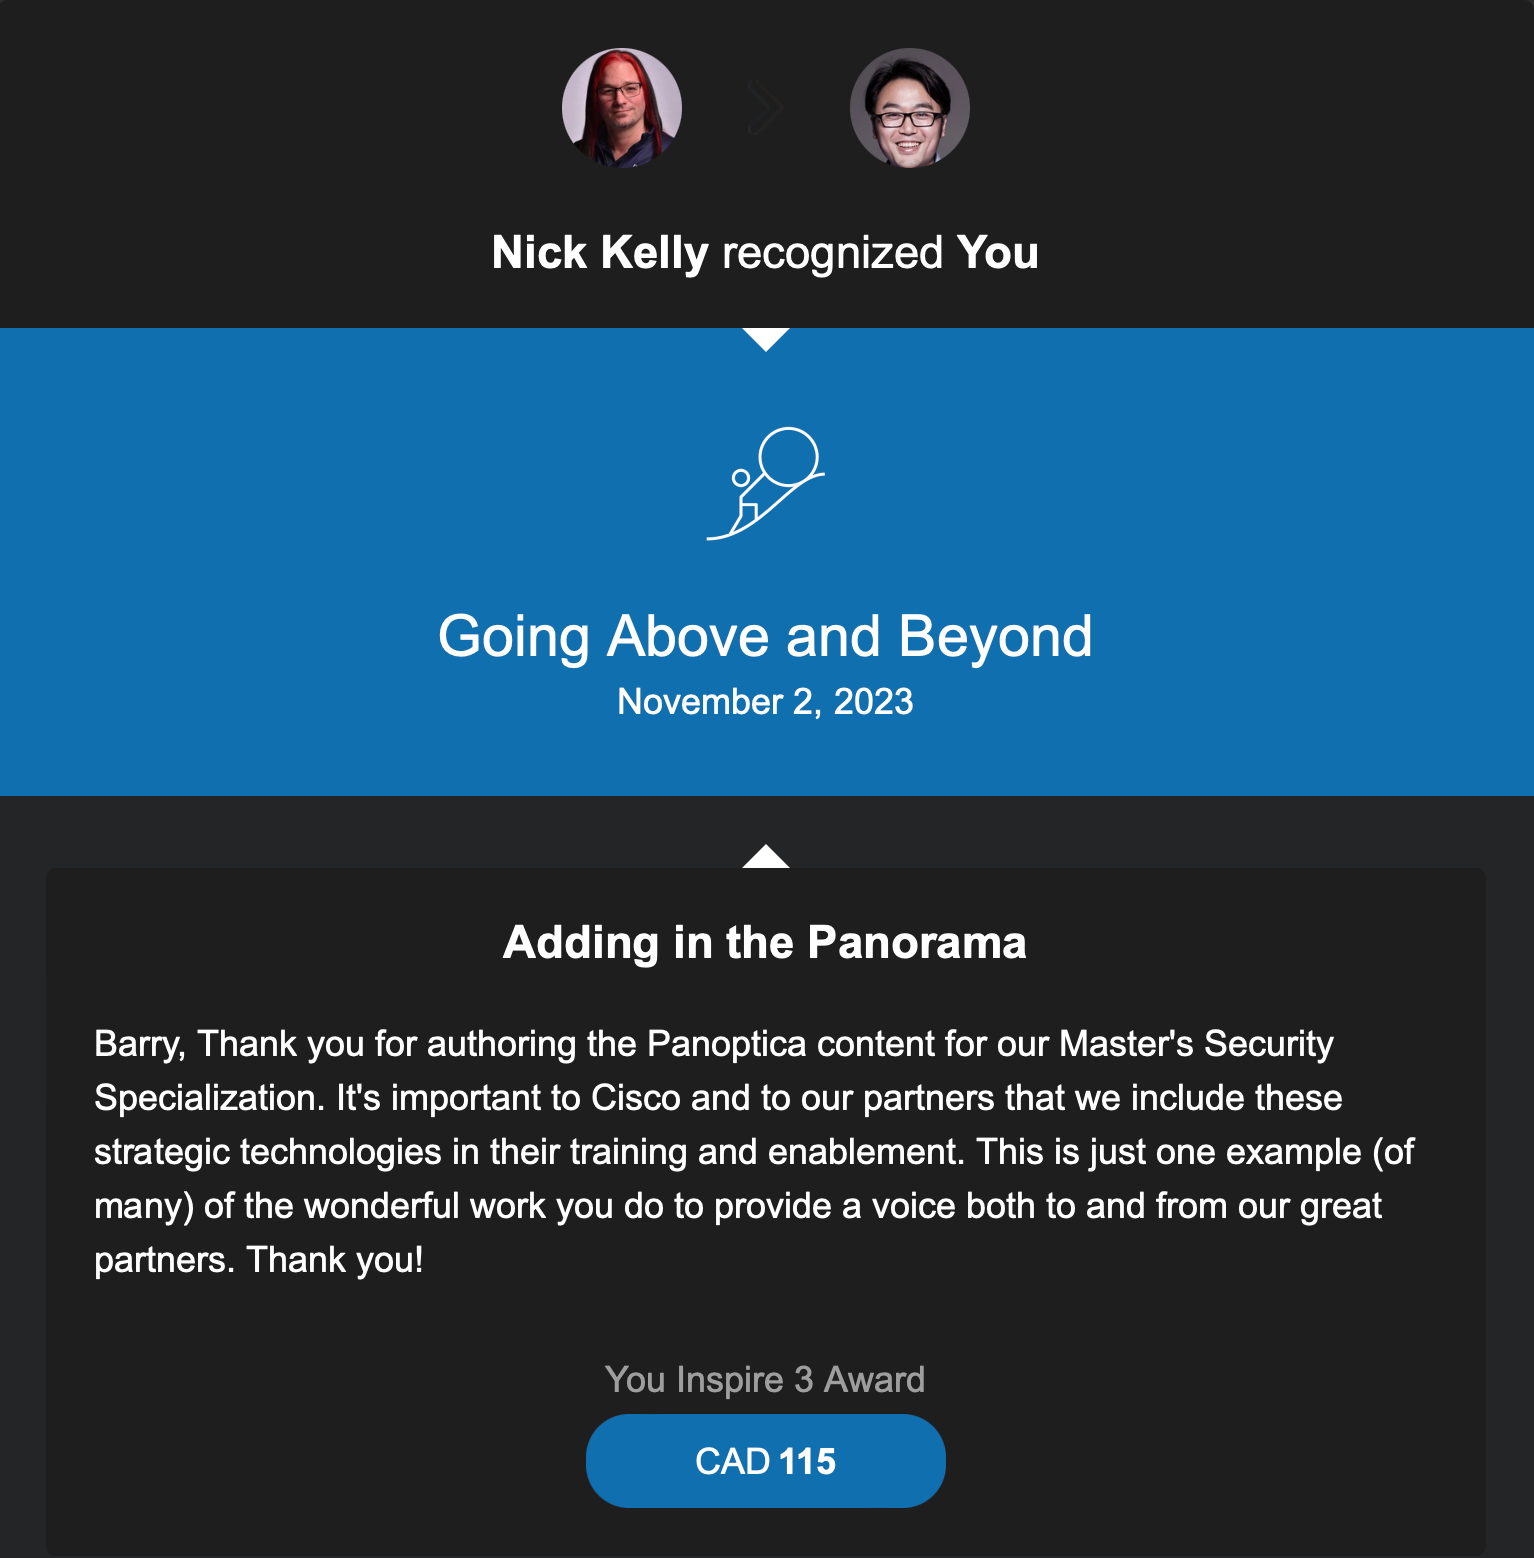Click the downward white triangle under the header
The width and height of the screenshot is (1534, 1558).
(x=766, y=339)
